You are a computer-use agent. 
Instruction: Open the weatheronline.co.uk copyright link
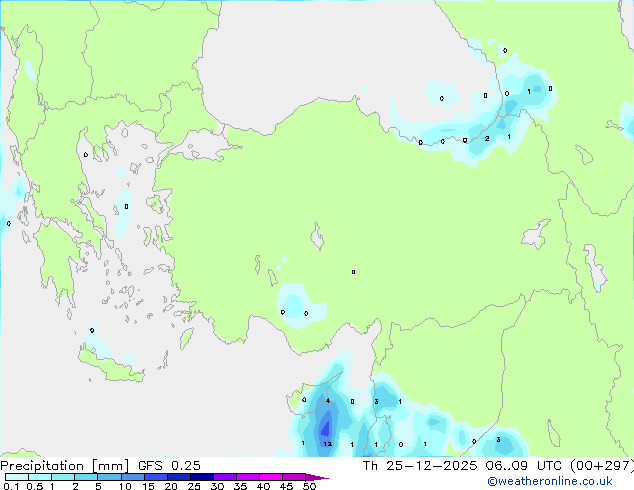pos(550,481)
